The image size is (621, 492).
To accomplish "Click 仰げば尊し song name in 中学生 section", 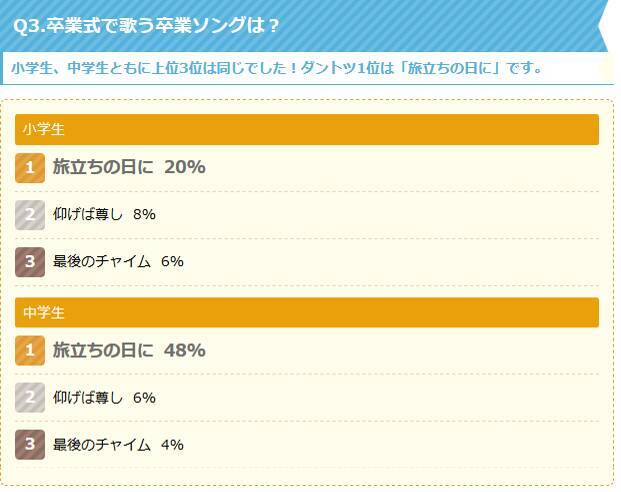I will [87, 398].
